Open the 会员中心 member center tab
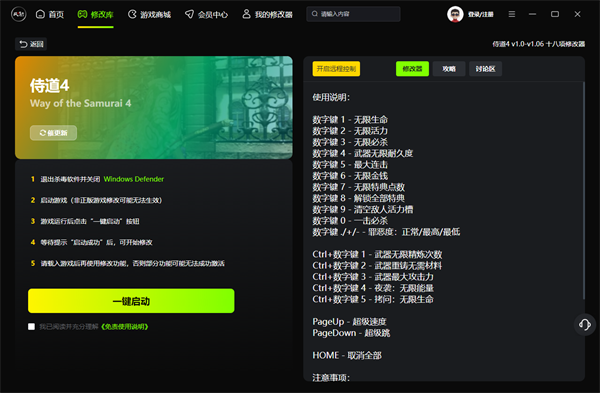Viewport: 600px width, 393px height. point(206,15)
